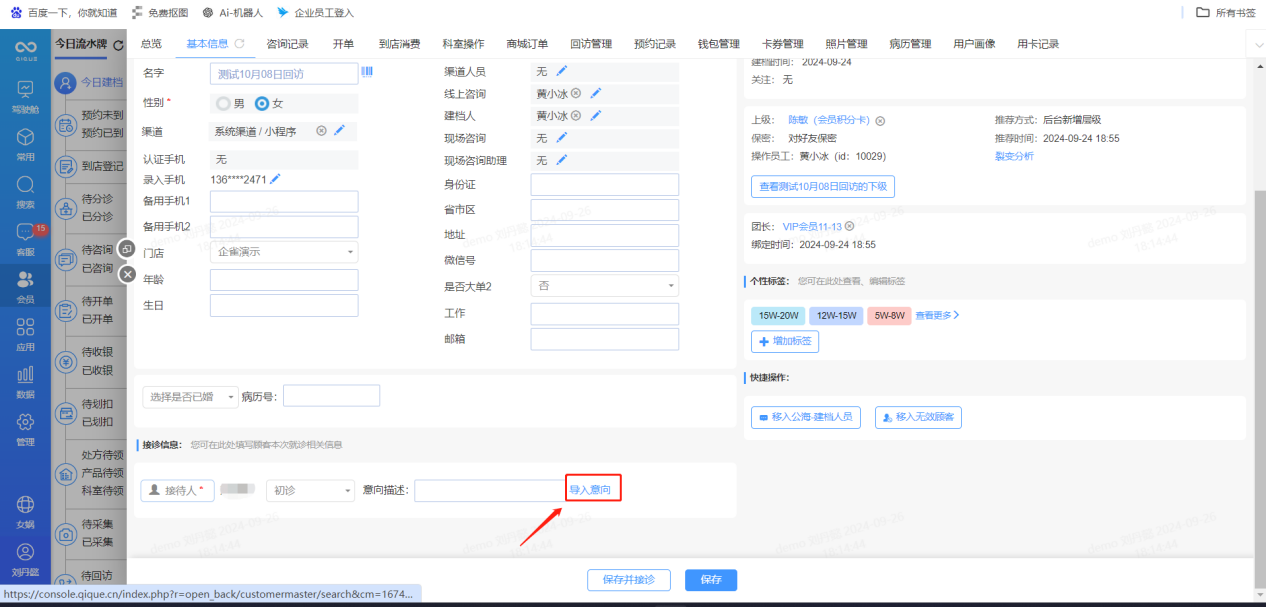Open 客服 icon in left sidebar
The height and width of the screenshot is (607, 1266).
click(x=25, y=238)
